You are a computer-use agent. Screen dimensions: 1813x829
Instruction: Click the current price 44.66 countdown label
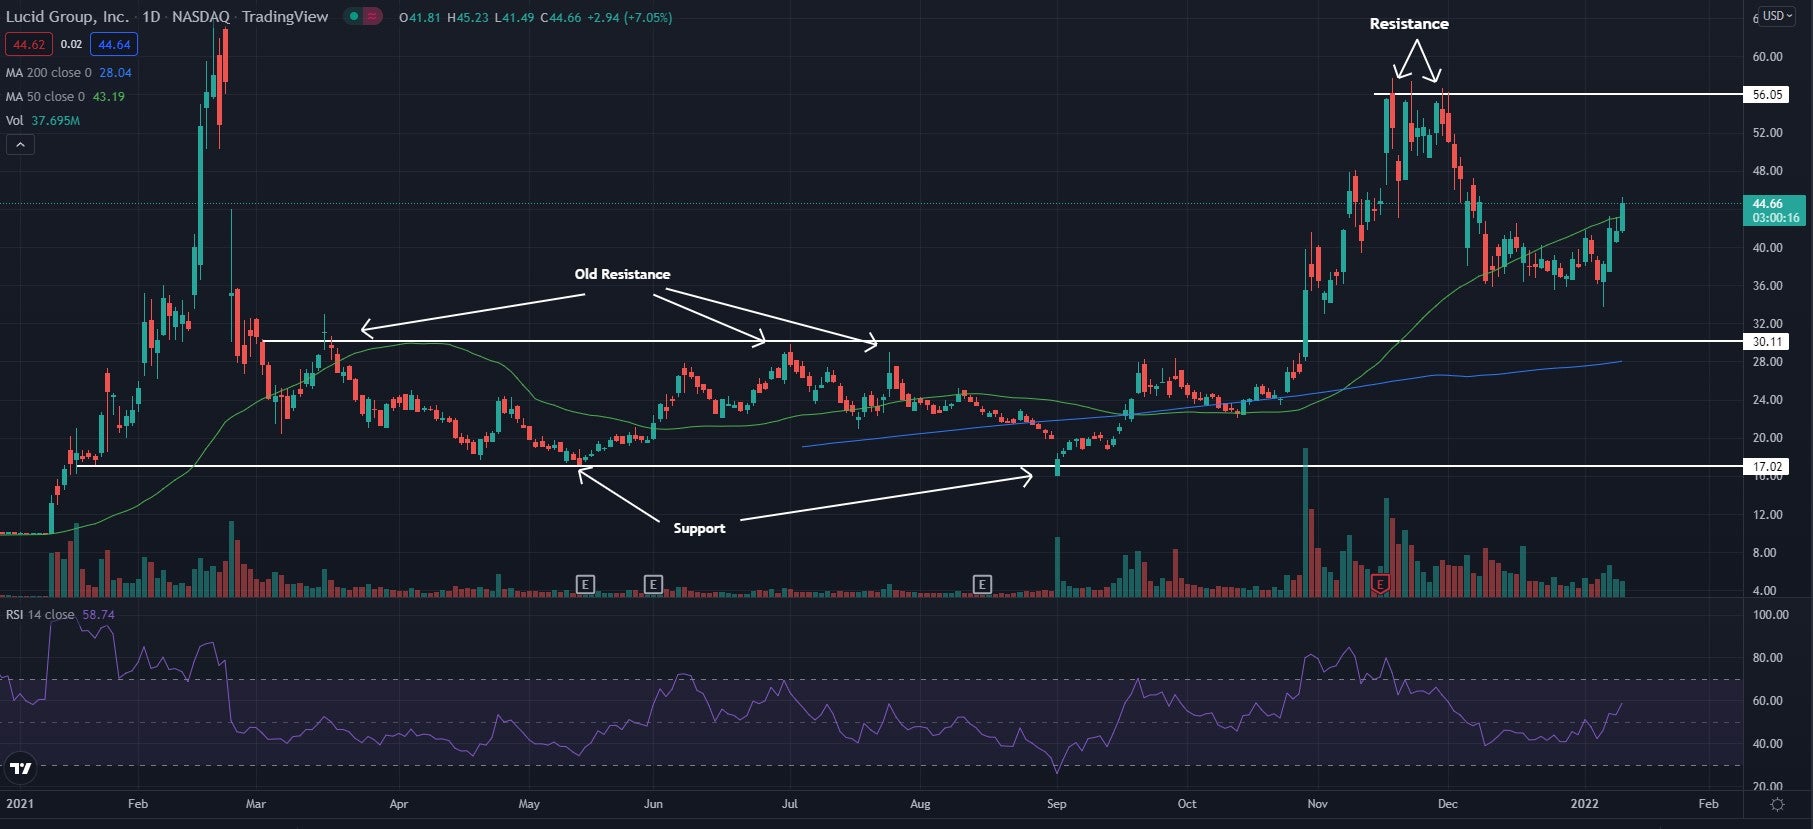pyautogui.click(x=1775, y=211)
